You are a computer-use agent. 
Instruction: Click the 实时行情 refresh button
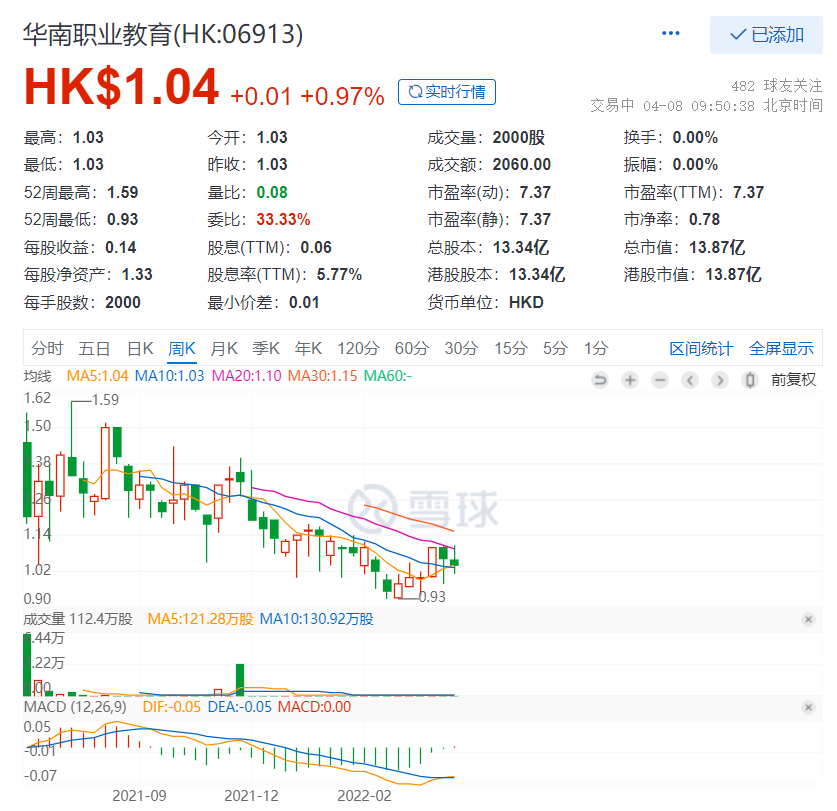pyautogui.click(x=446, y=93)
